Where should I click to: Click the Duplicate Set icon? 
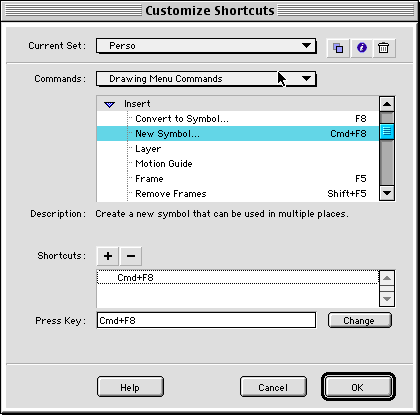pyautogui.click(x=338, y=48)
